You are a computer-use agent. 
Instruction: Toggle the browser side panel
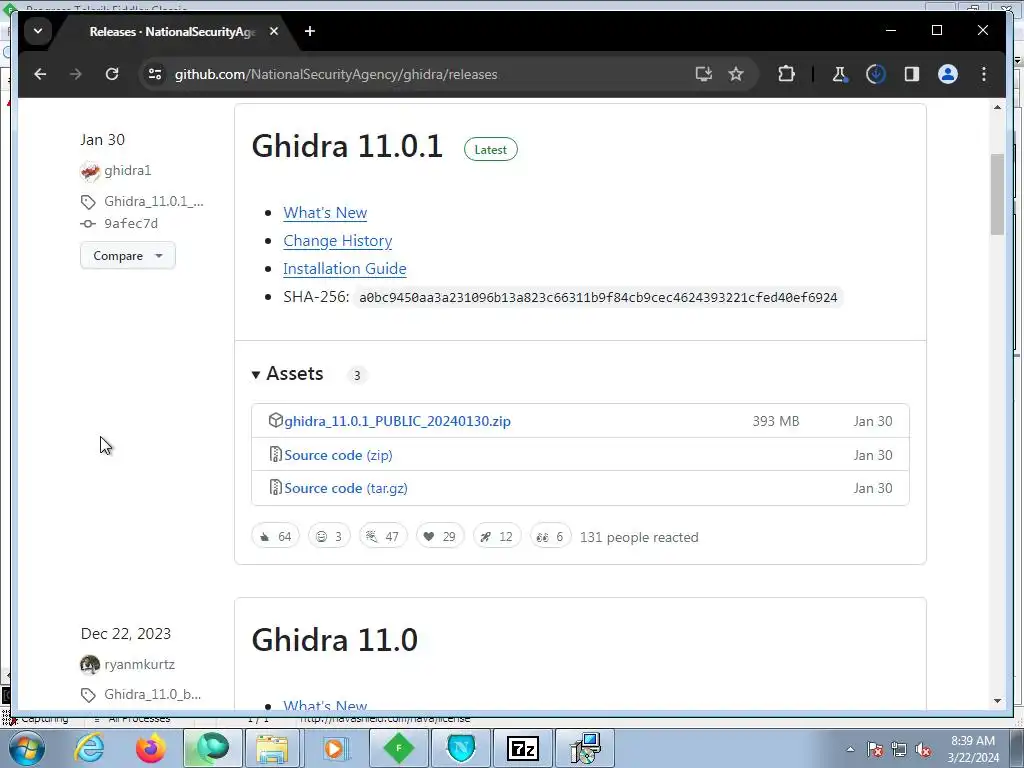(912, 74)
